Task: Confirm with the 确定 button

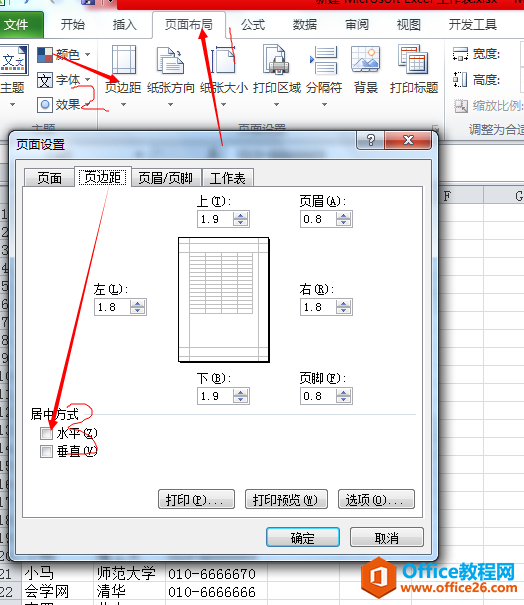Action: tap(303, 537)
